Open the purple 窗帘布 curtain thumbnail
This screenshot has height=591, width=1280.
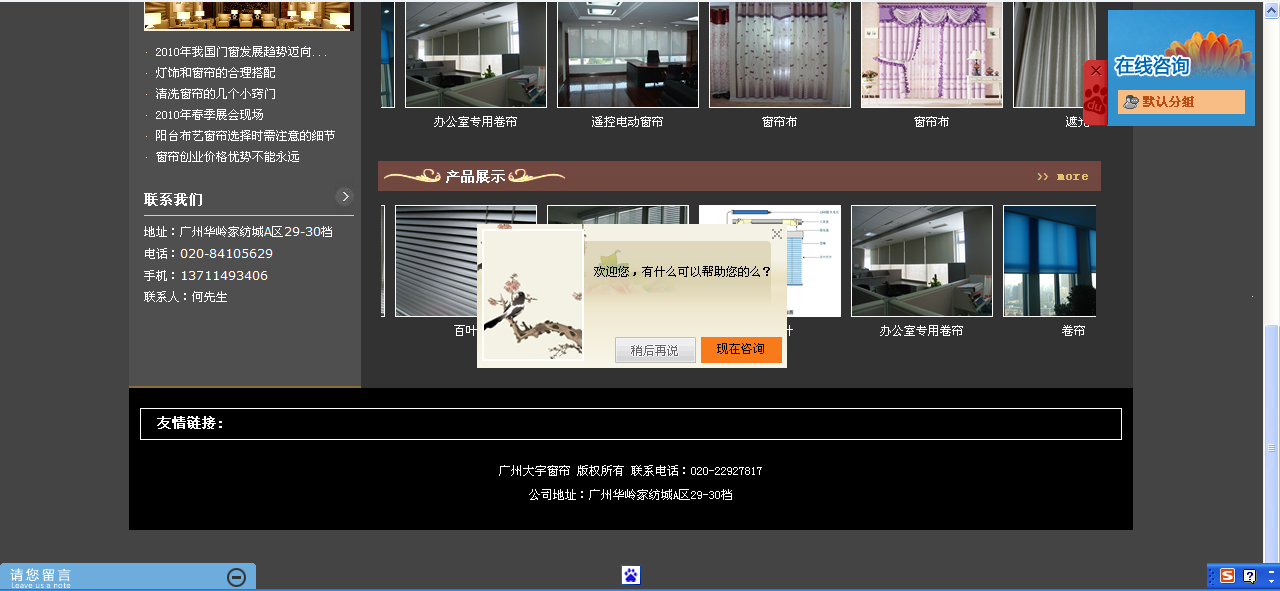pyautogui.click(x=932, y=54)
